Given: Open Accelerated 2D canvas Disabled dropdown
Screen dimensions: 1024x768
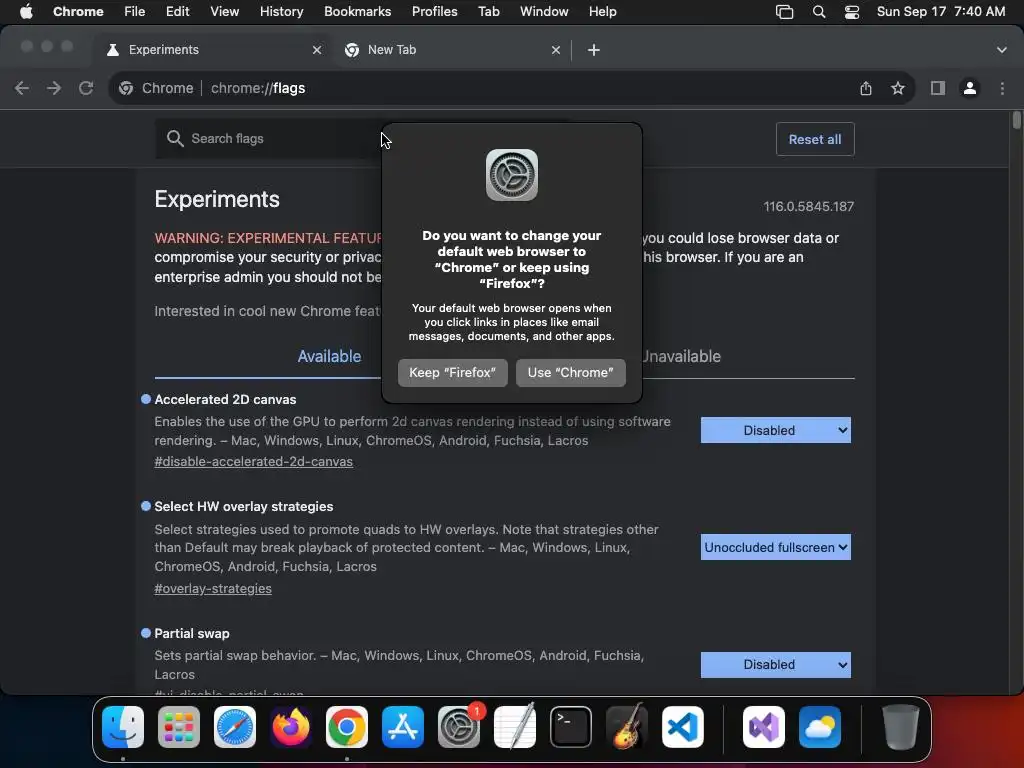Looking at the screenshot, I should point(776,430).
